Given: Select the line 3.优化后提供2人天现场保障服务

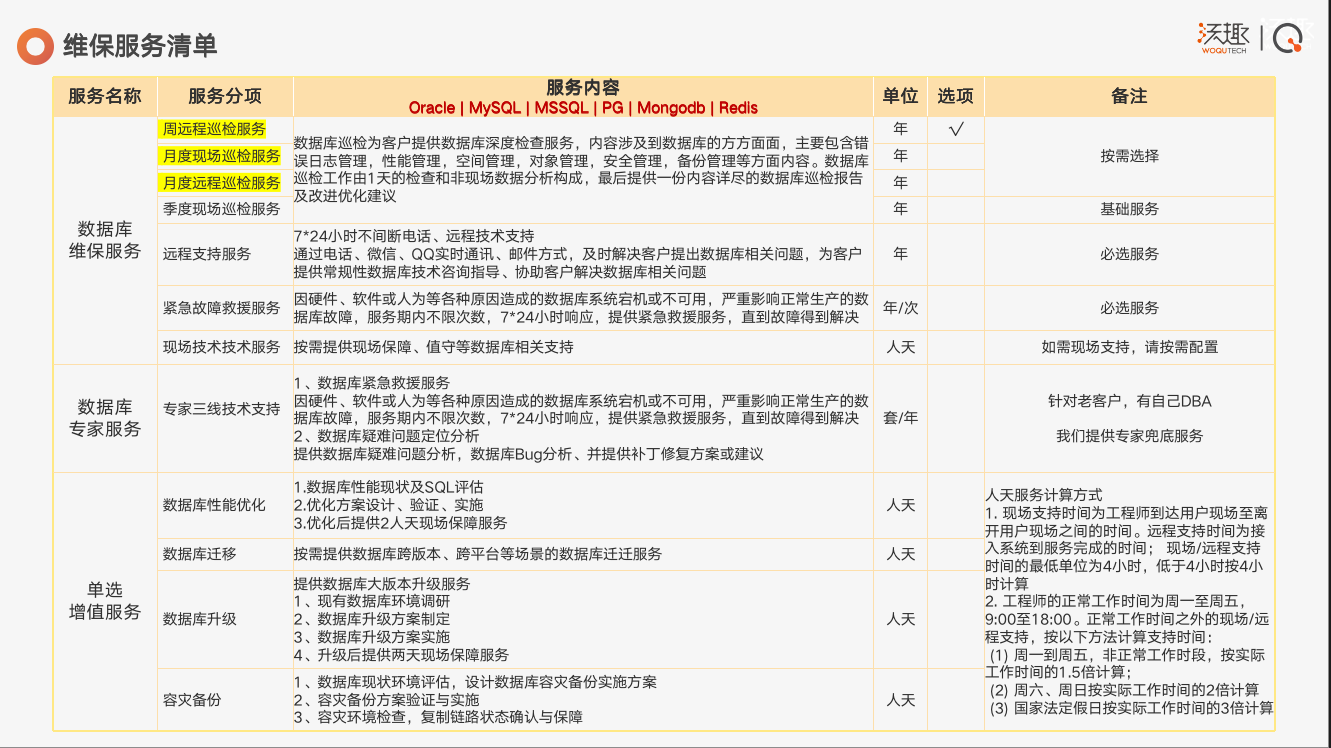Looking at the screenshot, I should pyautogui.click(x=400, y=523).
